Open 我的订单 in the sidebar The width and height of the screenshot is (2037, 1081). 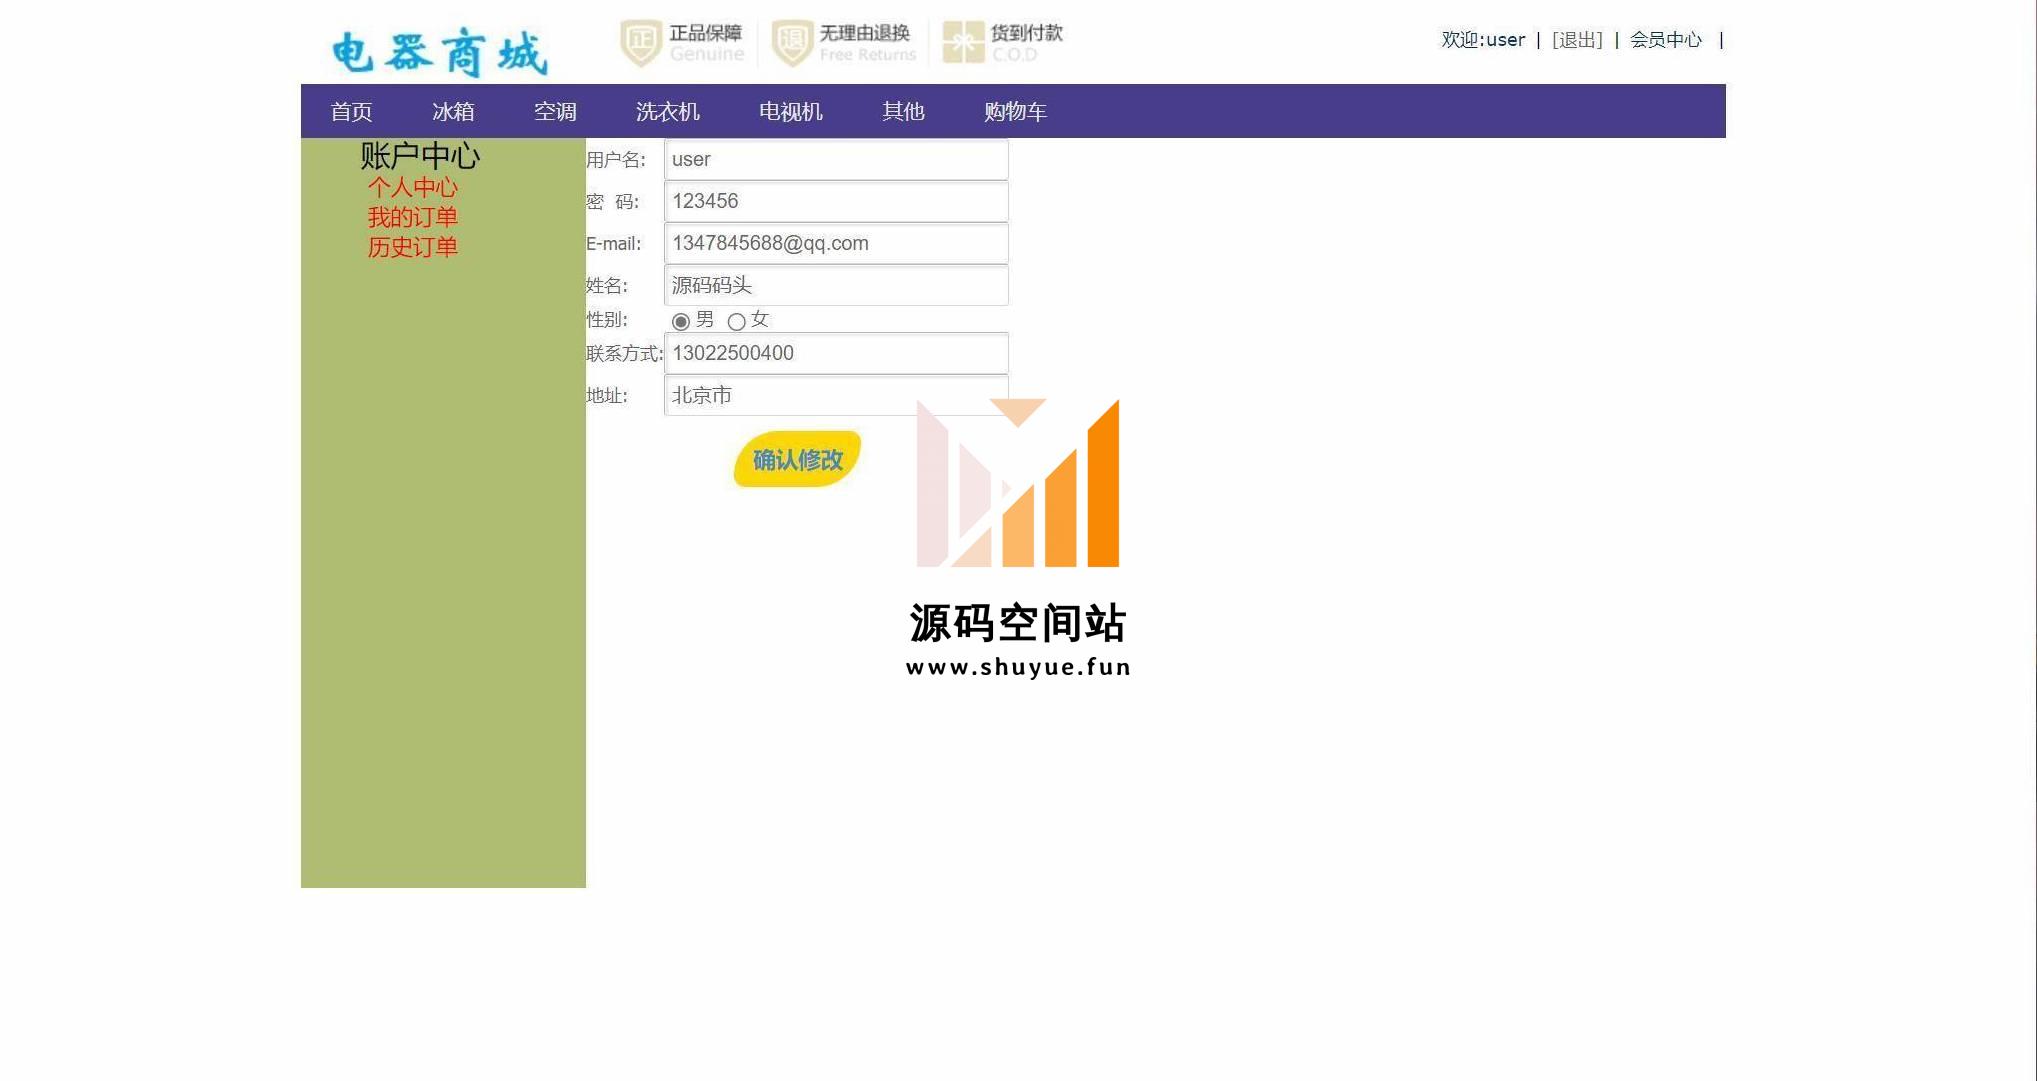(412, 217)
